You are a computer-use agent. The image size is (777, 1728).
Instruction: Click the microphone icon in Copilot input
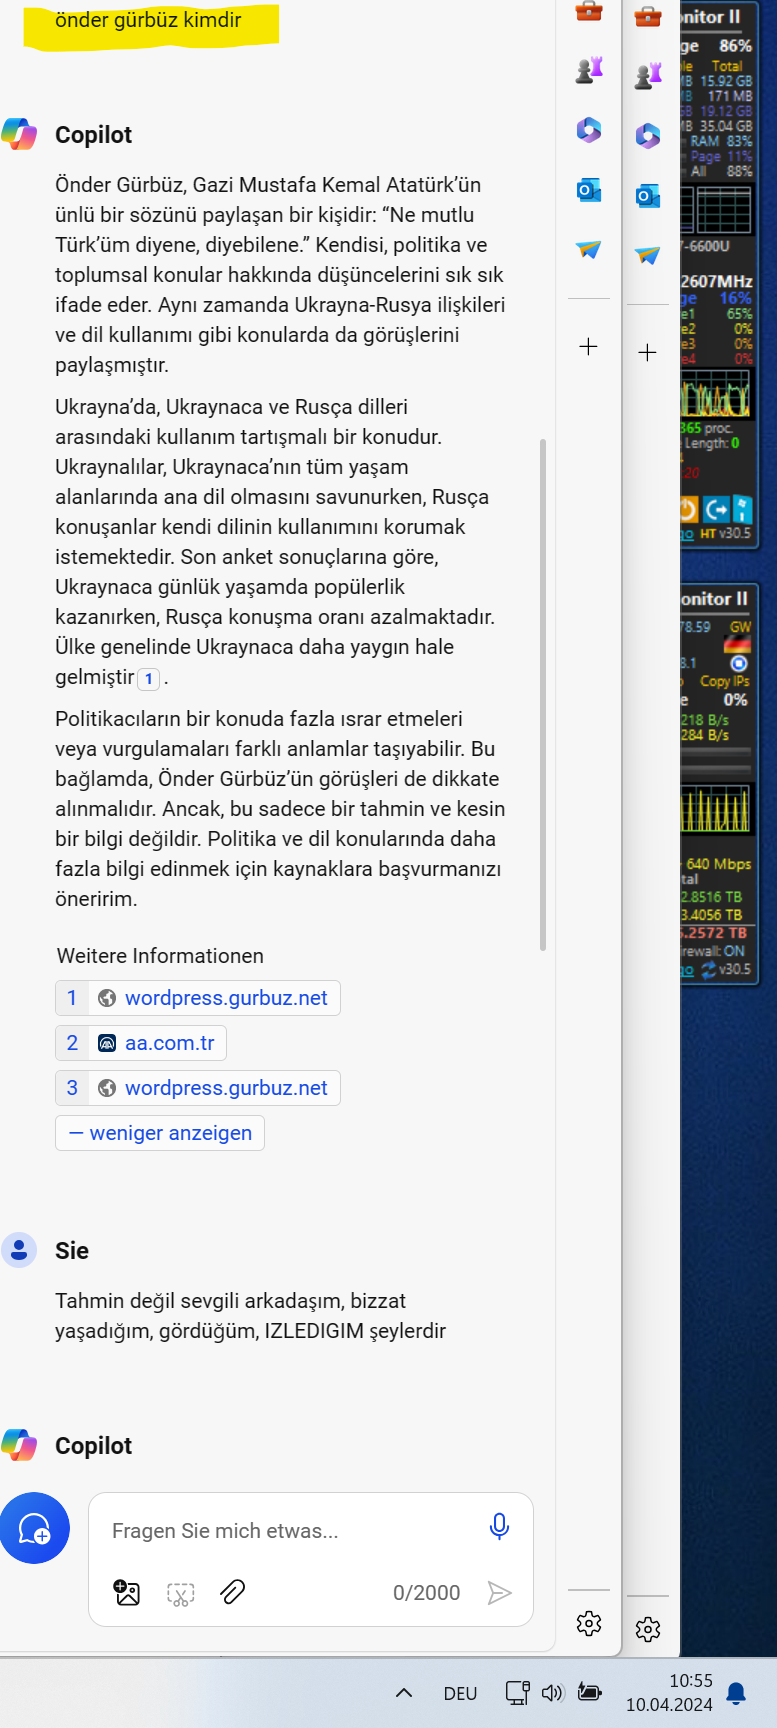pyautogui.click(x=500, y=1526)
